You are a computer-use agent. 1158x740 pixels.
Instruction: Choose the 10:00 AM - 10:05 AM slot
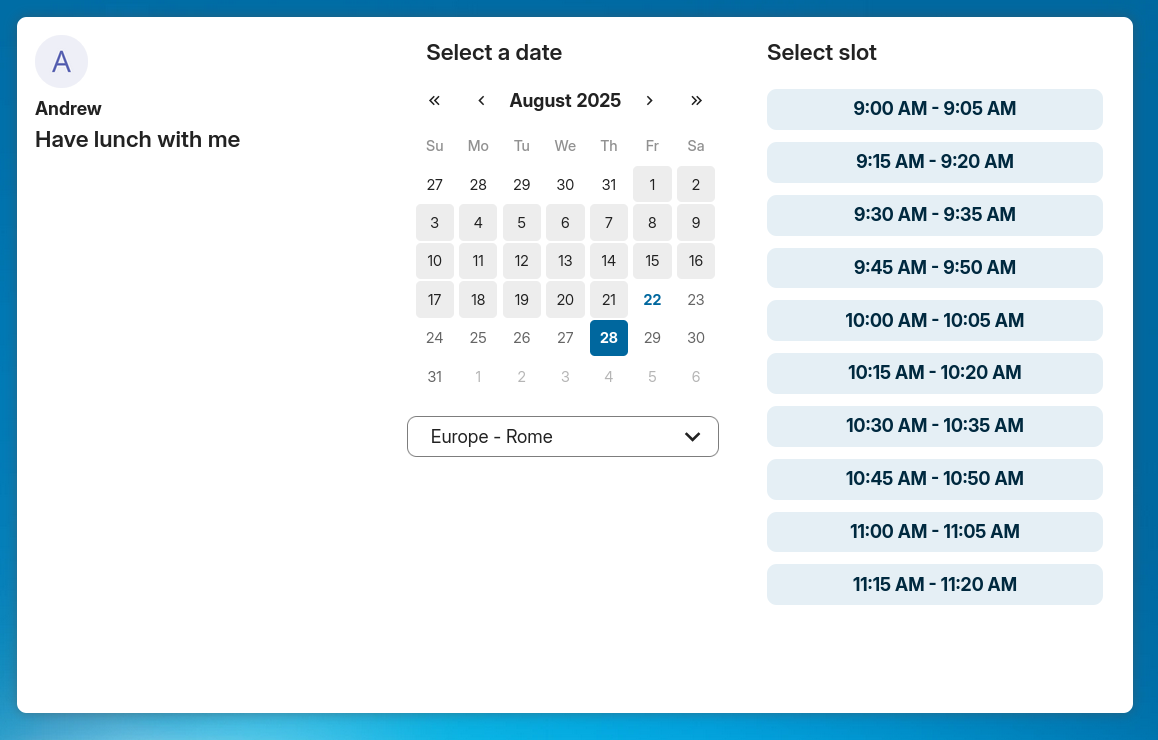[x=934, y=320]
